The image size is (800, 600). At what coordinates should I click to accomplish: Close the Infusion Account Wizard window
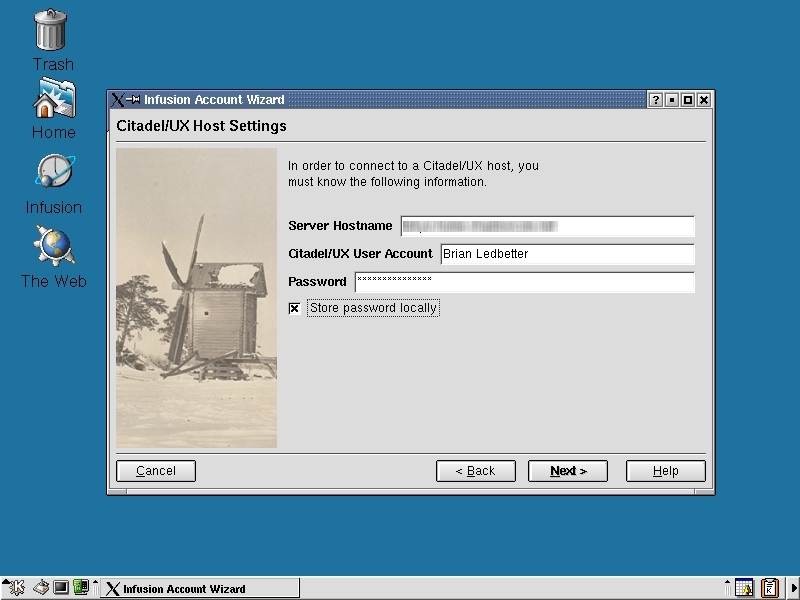pos(704,100)
